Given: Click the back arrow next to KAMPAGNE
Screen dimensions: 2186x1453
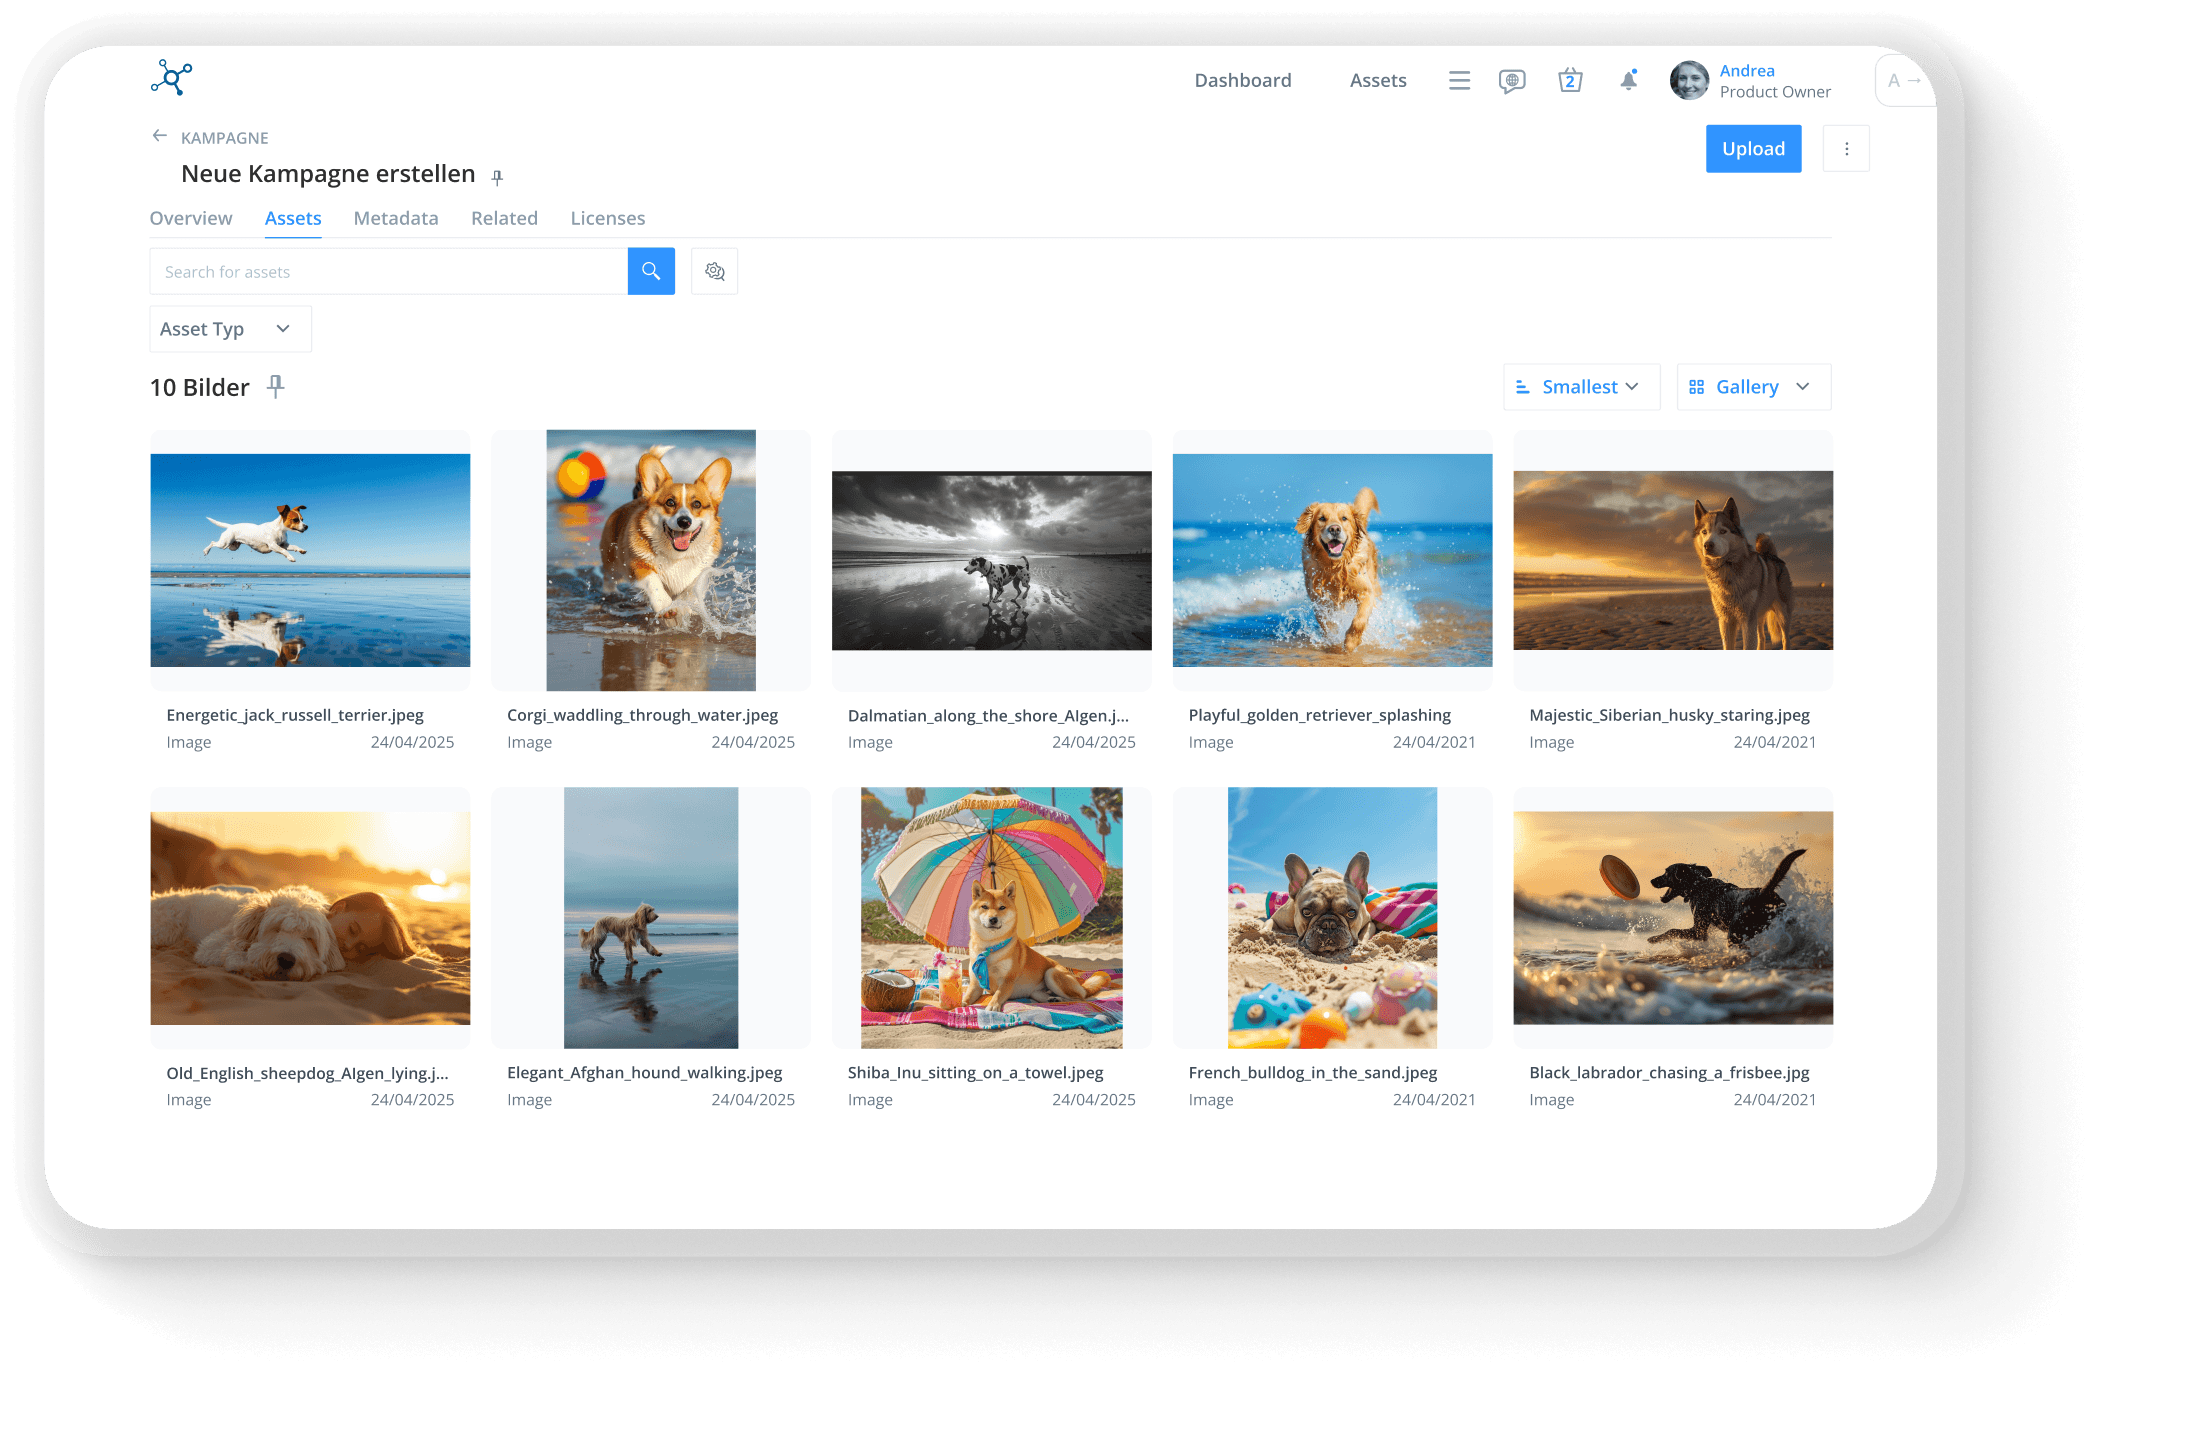Looking at the screenshot, I should tap(159, 136).
